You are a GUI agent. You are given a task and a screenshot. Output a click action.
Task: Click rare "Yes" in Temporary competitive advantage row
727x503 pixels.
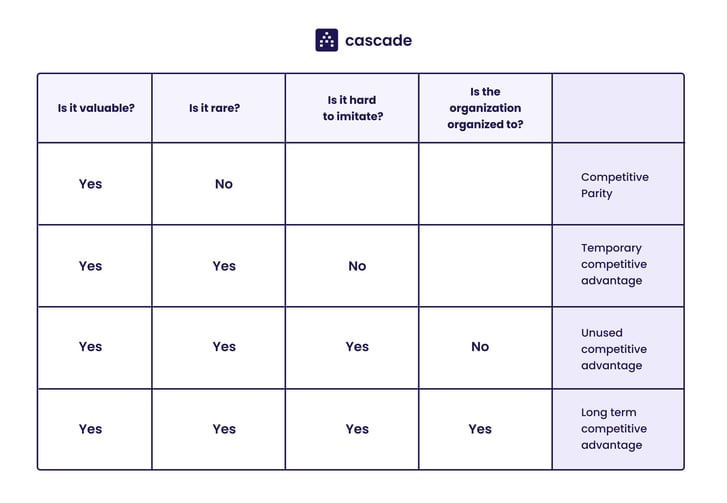coord(224,266)
